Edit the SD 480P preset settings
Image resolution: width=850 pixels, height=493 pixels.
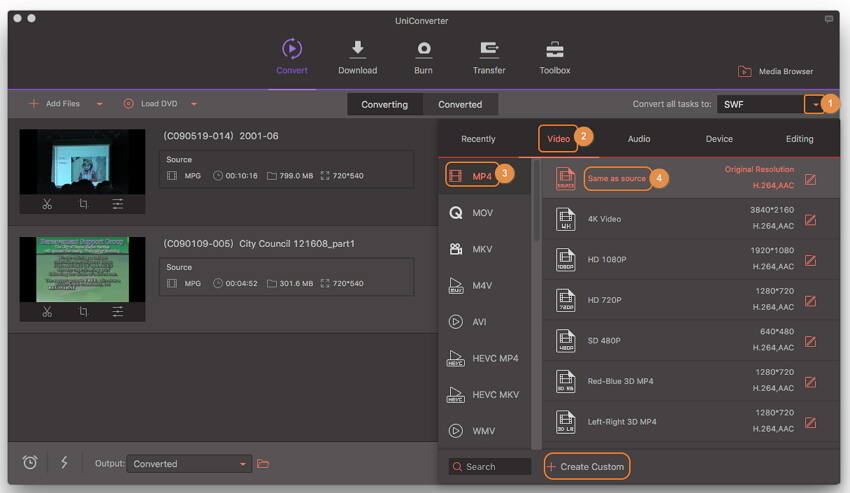pyautogui.click(x=810, y=341)
